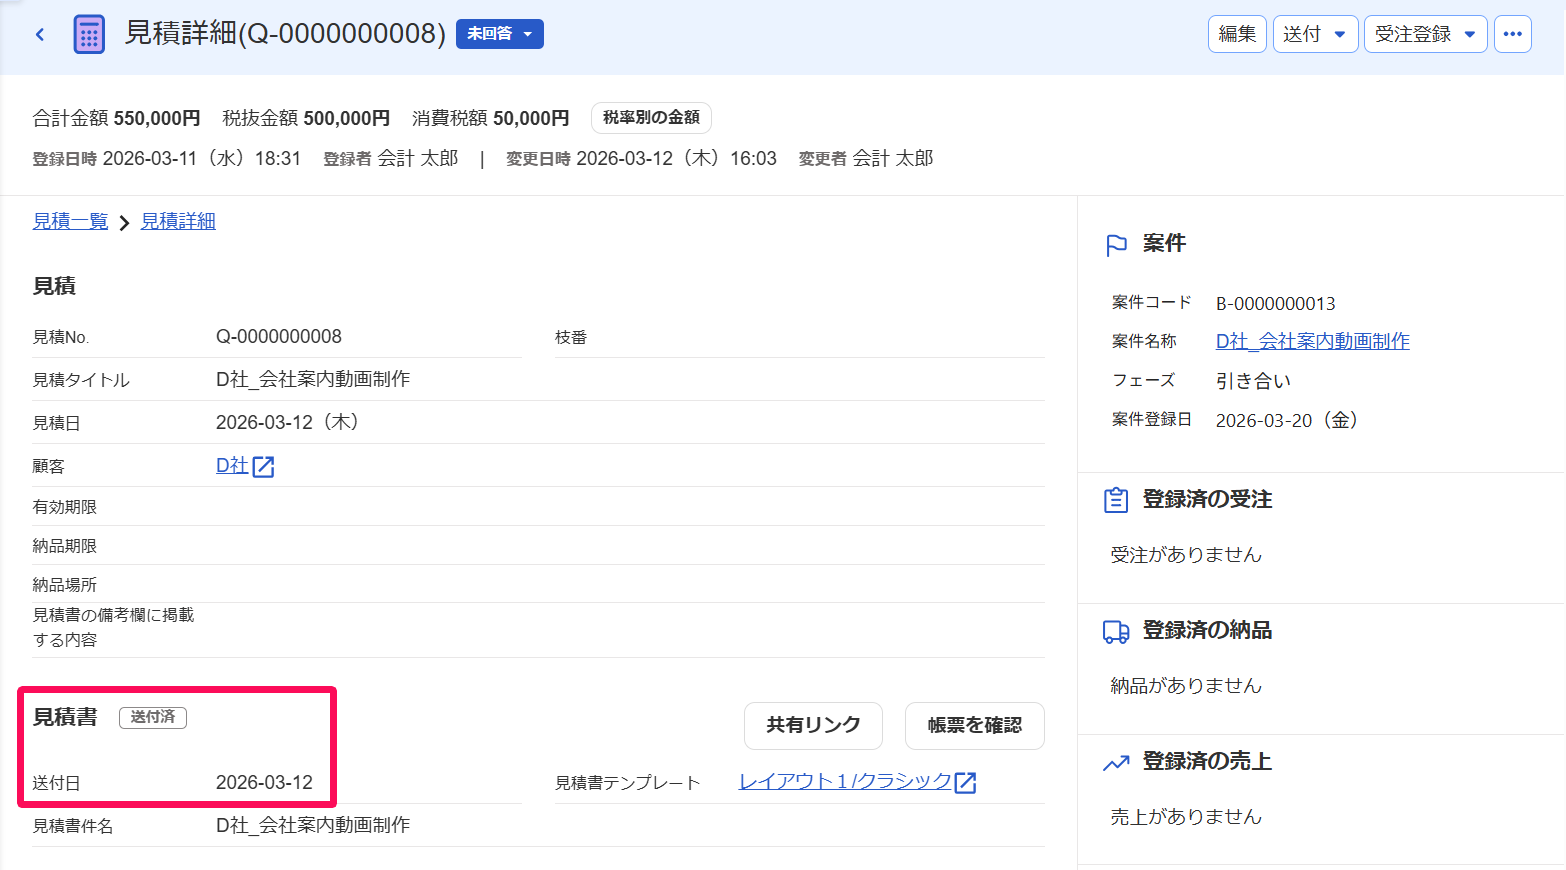Click external link icon next to D社

263,466
